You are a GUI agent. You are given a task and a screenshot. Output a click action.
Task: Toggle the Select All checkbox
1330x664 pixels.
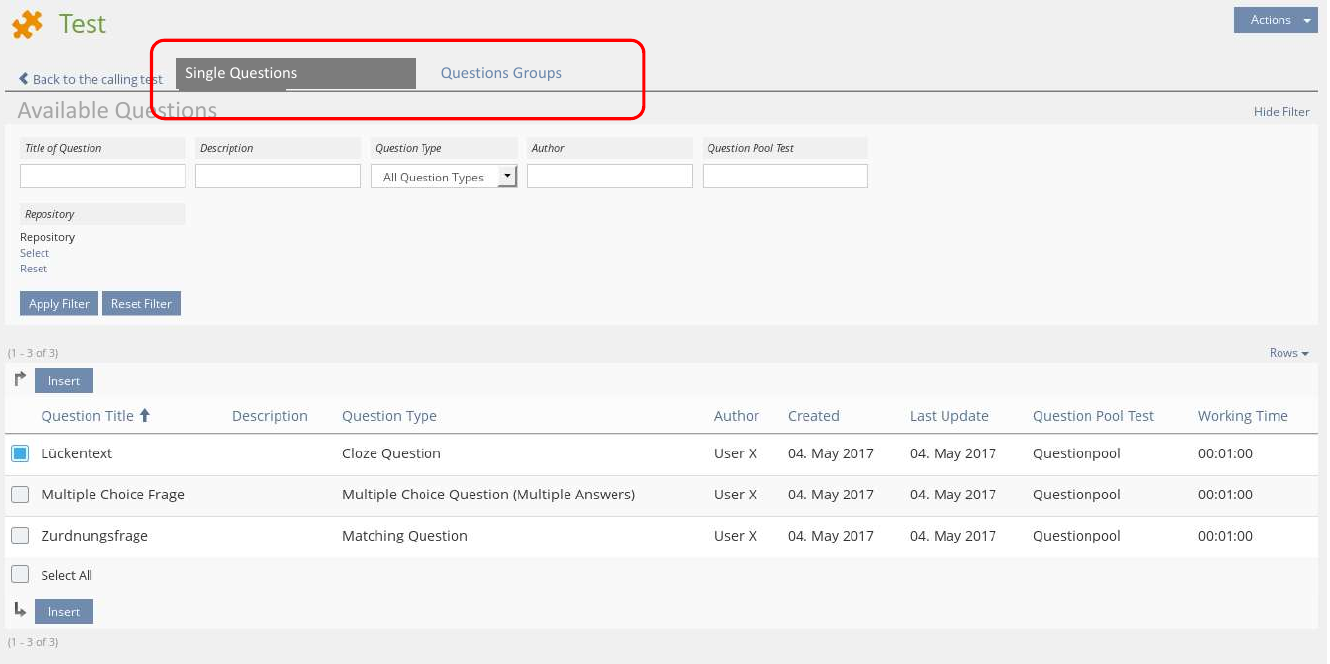point(20,575)
